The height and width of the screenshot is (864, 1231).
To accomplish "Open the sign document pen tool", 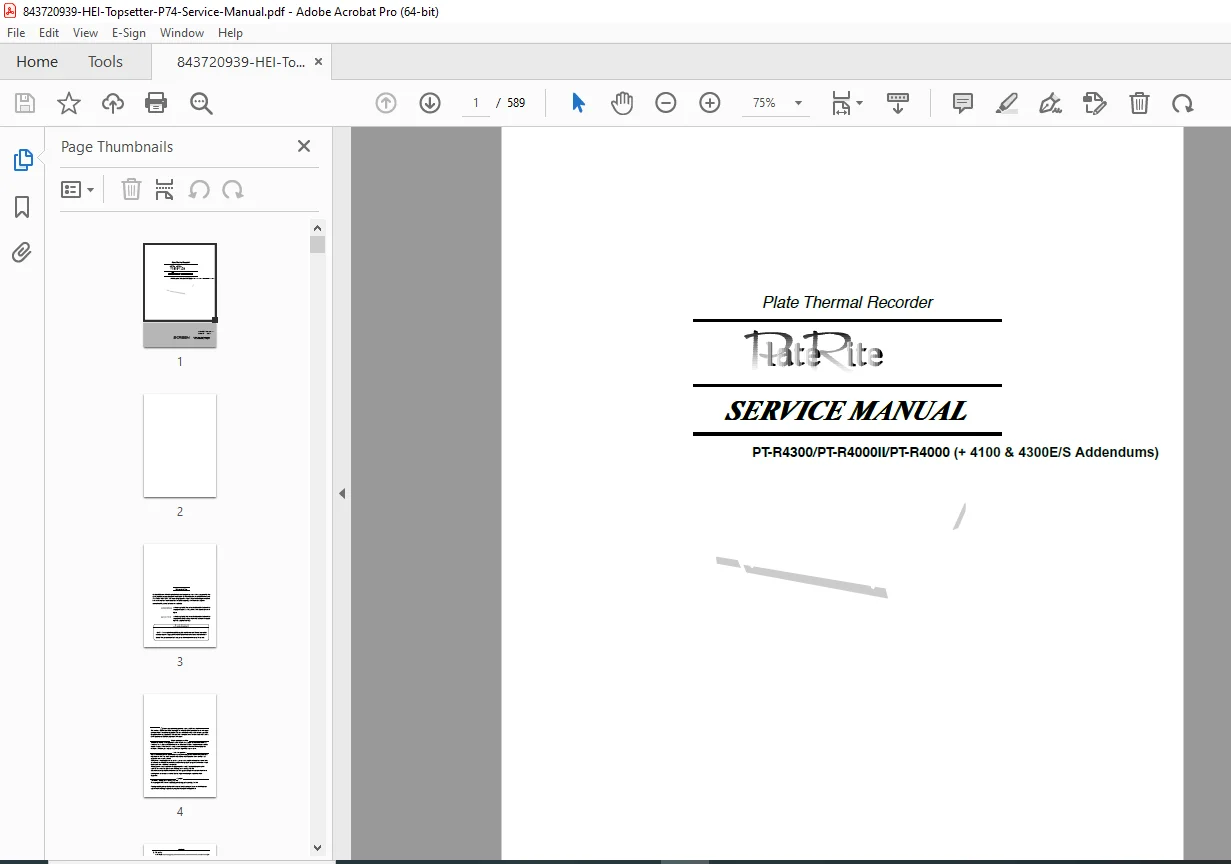I will tap(1050, 103).
